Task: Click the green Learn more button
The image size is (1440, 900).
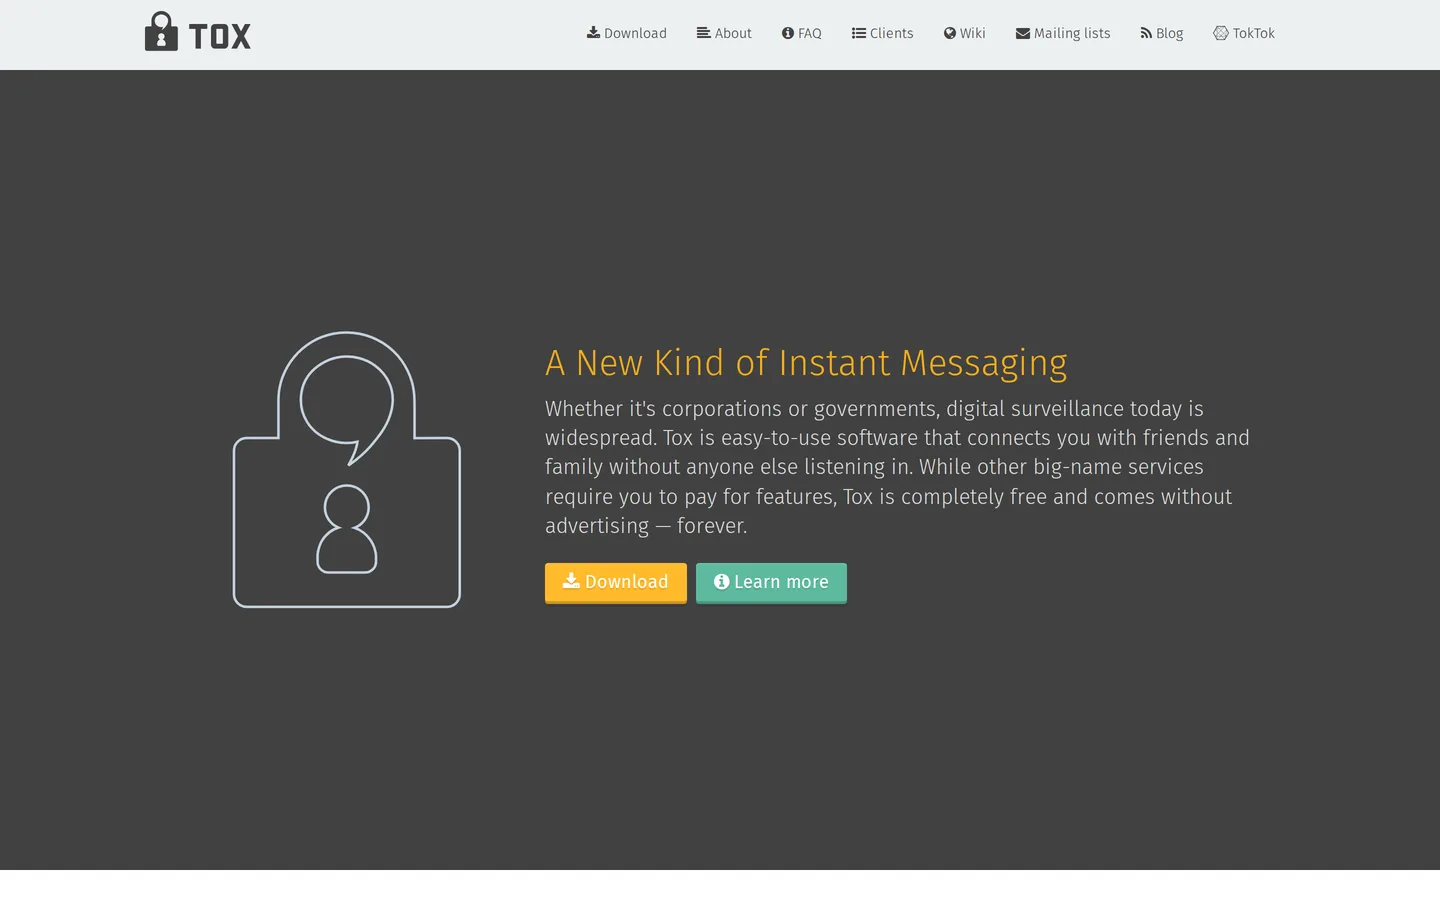Action: click(771, 582)
